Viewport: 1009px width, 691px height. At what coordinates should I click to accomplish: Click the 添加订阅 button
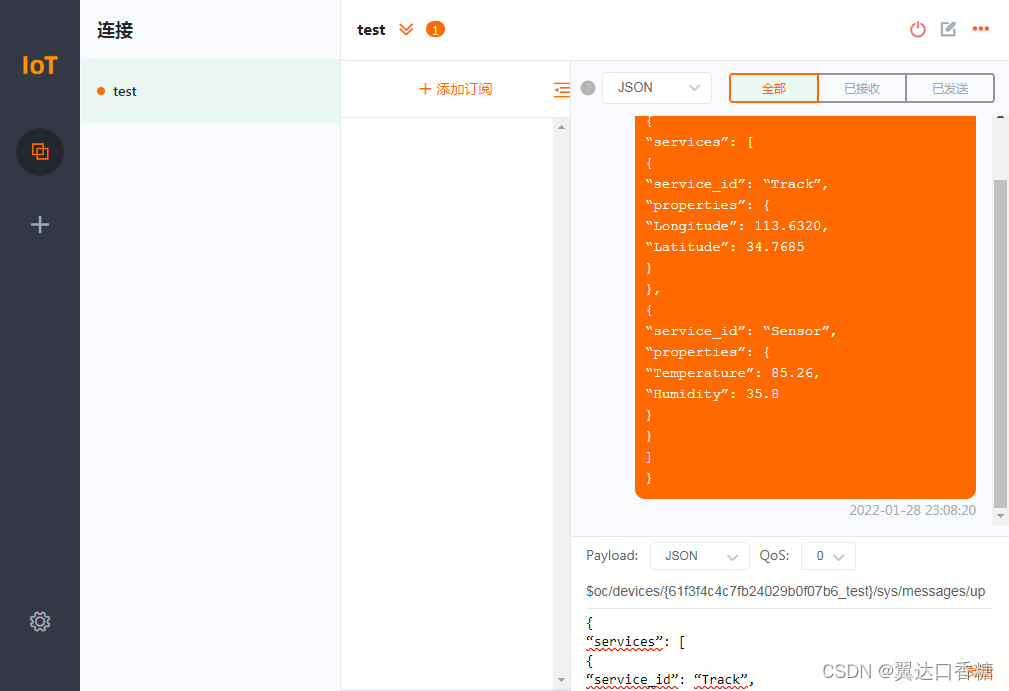456,89
